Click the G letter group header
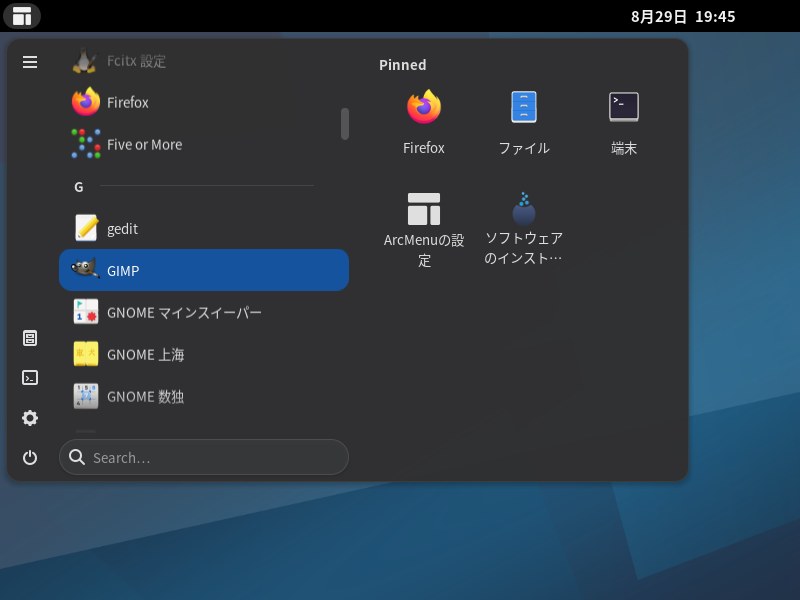Viewport: 800px width, 600px height. tap(79, 187)
